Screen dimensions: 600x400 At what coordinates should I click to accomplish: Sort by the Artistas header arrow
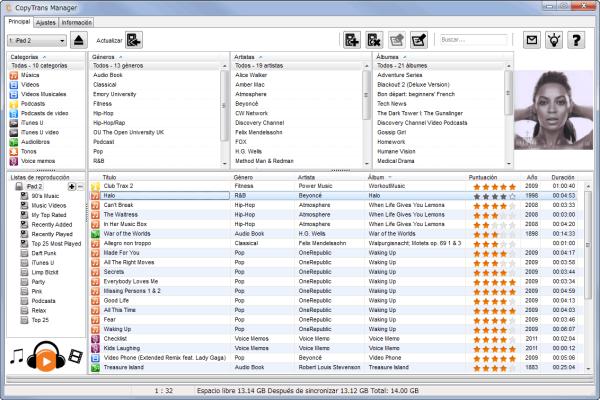pyautogui.click(x=261, y=57)
